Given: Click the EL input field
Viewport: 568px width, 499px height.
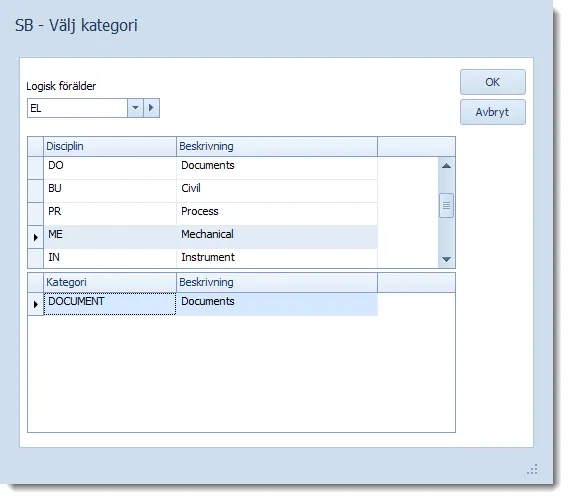Looking at the screenshot, I should click(x=77, y=108).
